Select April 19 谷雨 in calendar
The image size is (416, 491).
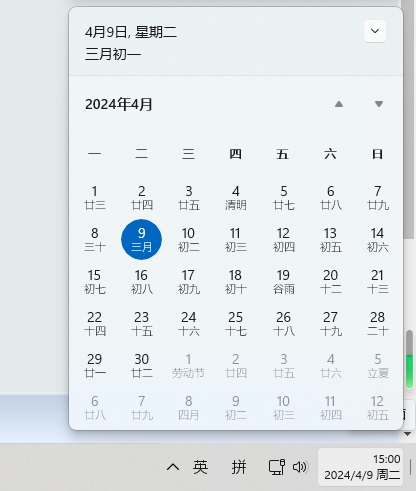(x=283, y=282)
